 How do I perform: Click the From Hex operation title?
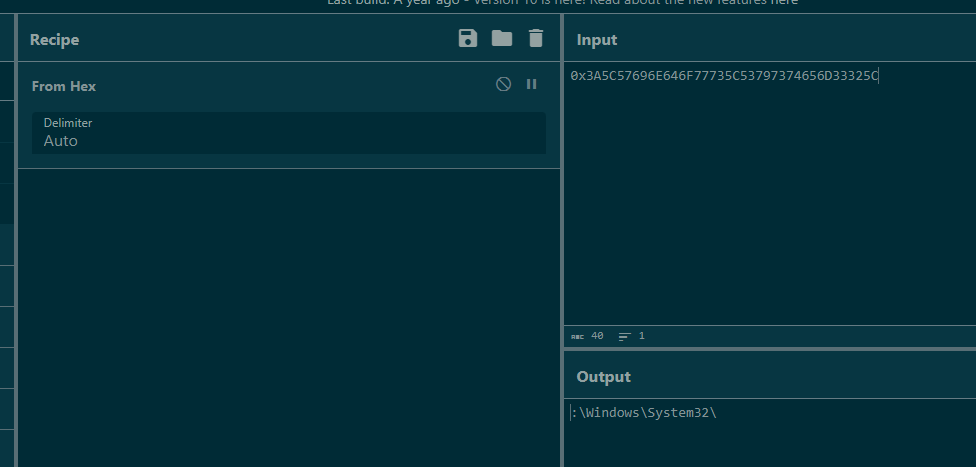tap(64, 86)
